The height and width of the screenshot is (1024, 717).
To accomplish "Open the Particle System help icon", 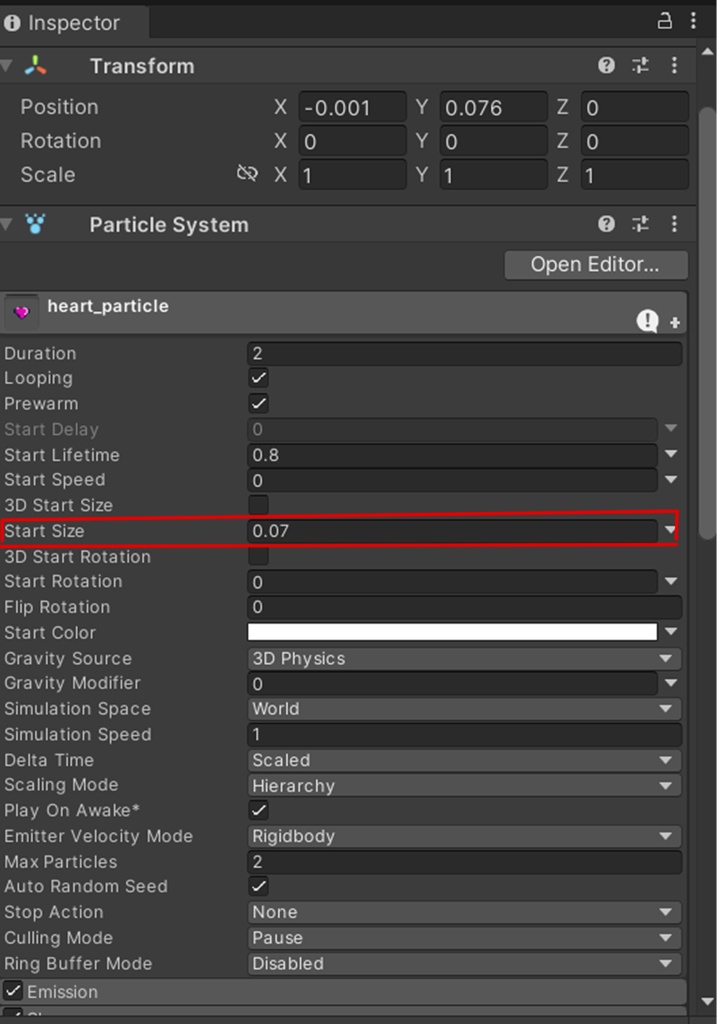I will click(x=606, y=224).
